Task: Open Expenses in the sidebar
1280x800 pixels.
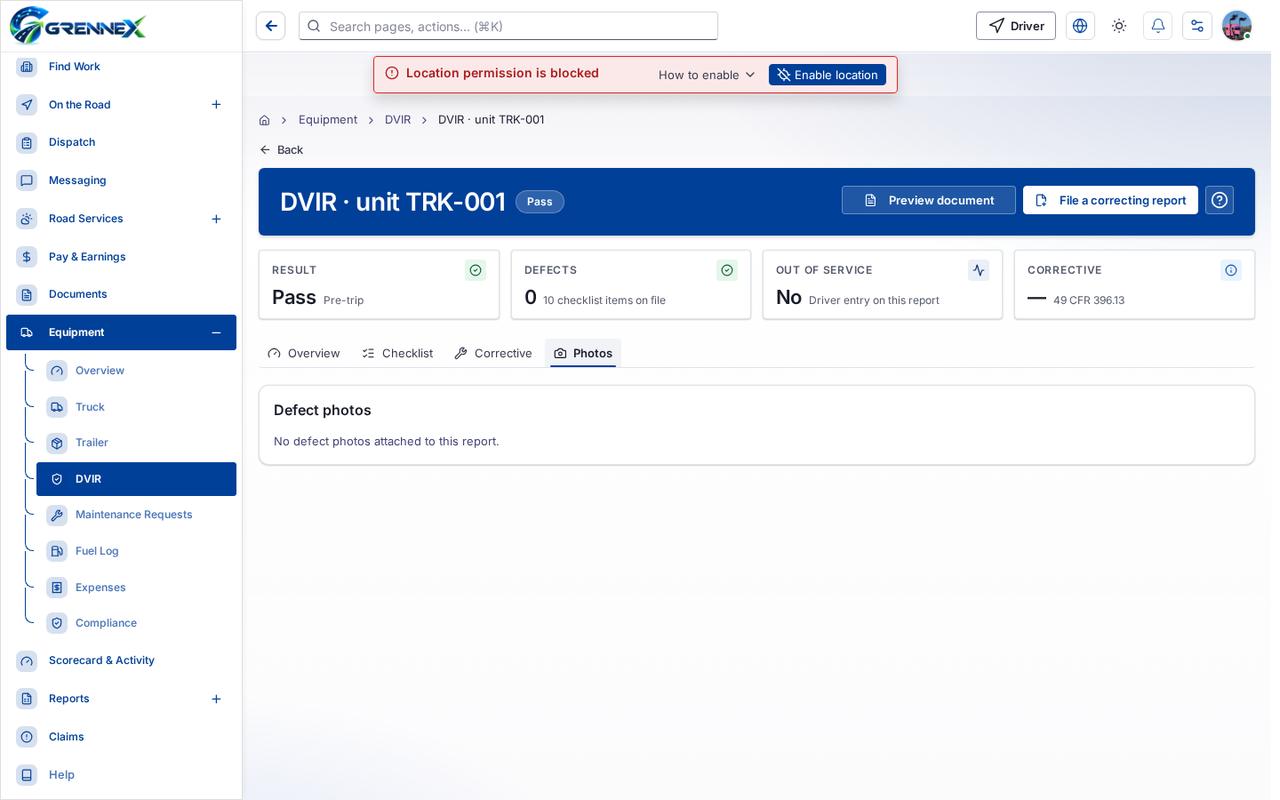Action: tap(136, 587)
